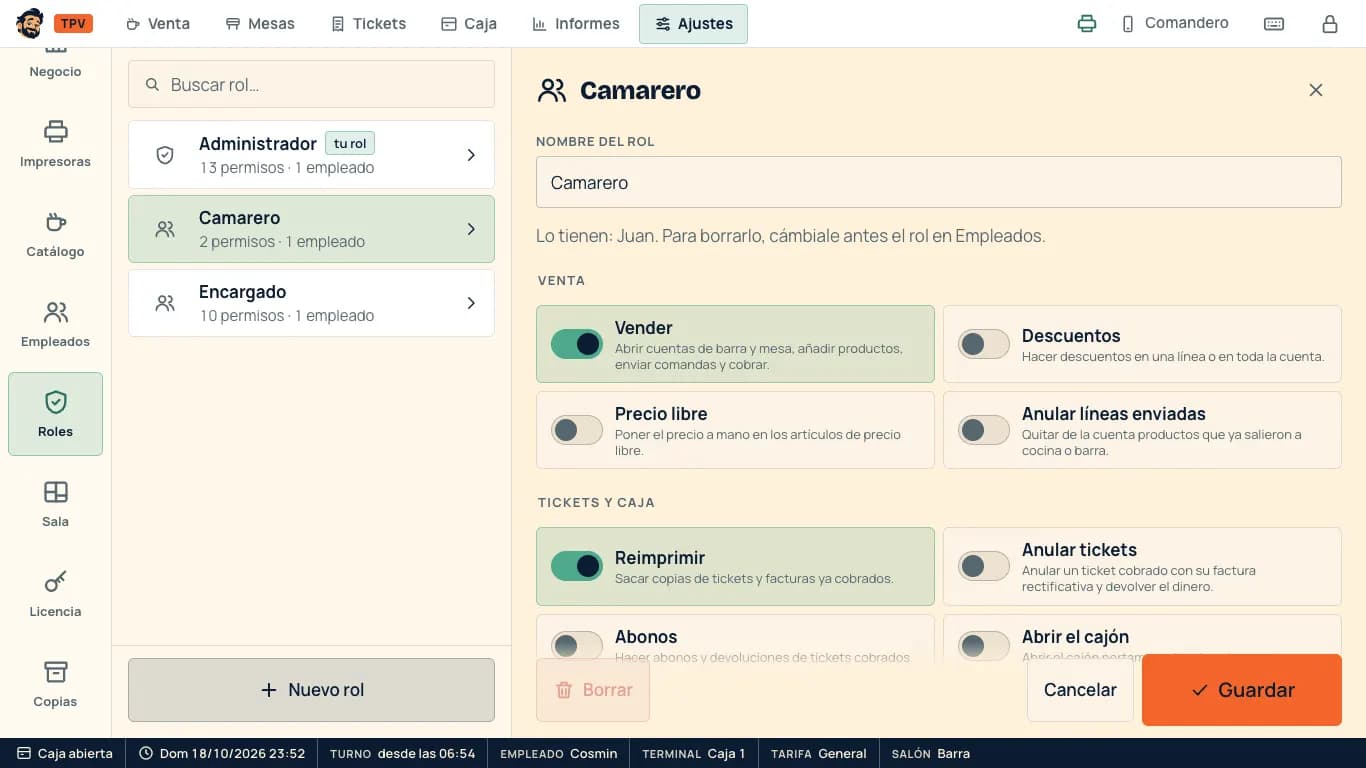Click the Terminal Caja 1 status entry
Image resolution: width=1366 pixels, height=768 pixels.
693,753
